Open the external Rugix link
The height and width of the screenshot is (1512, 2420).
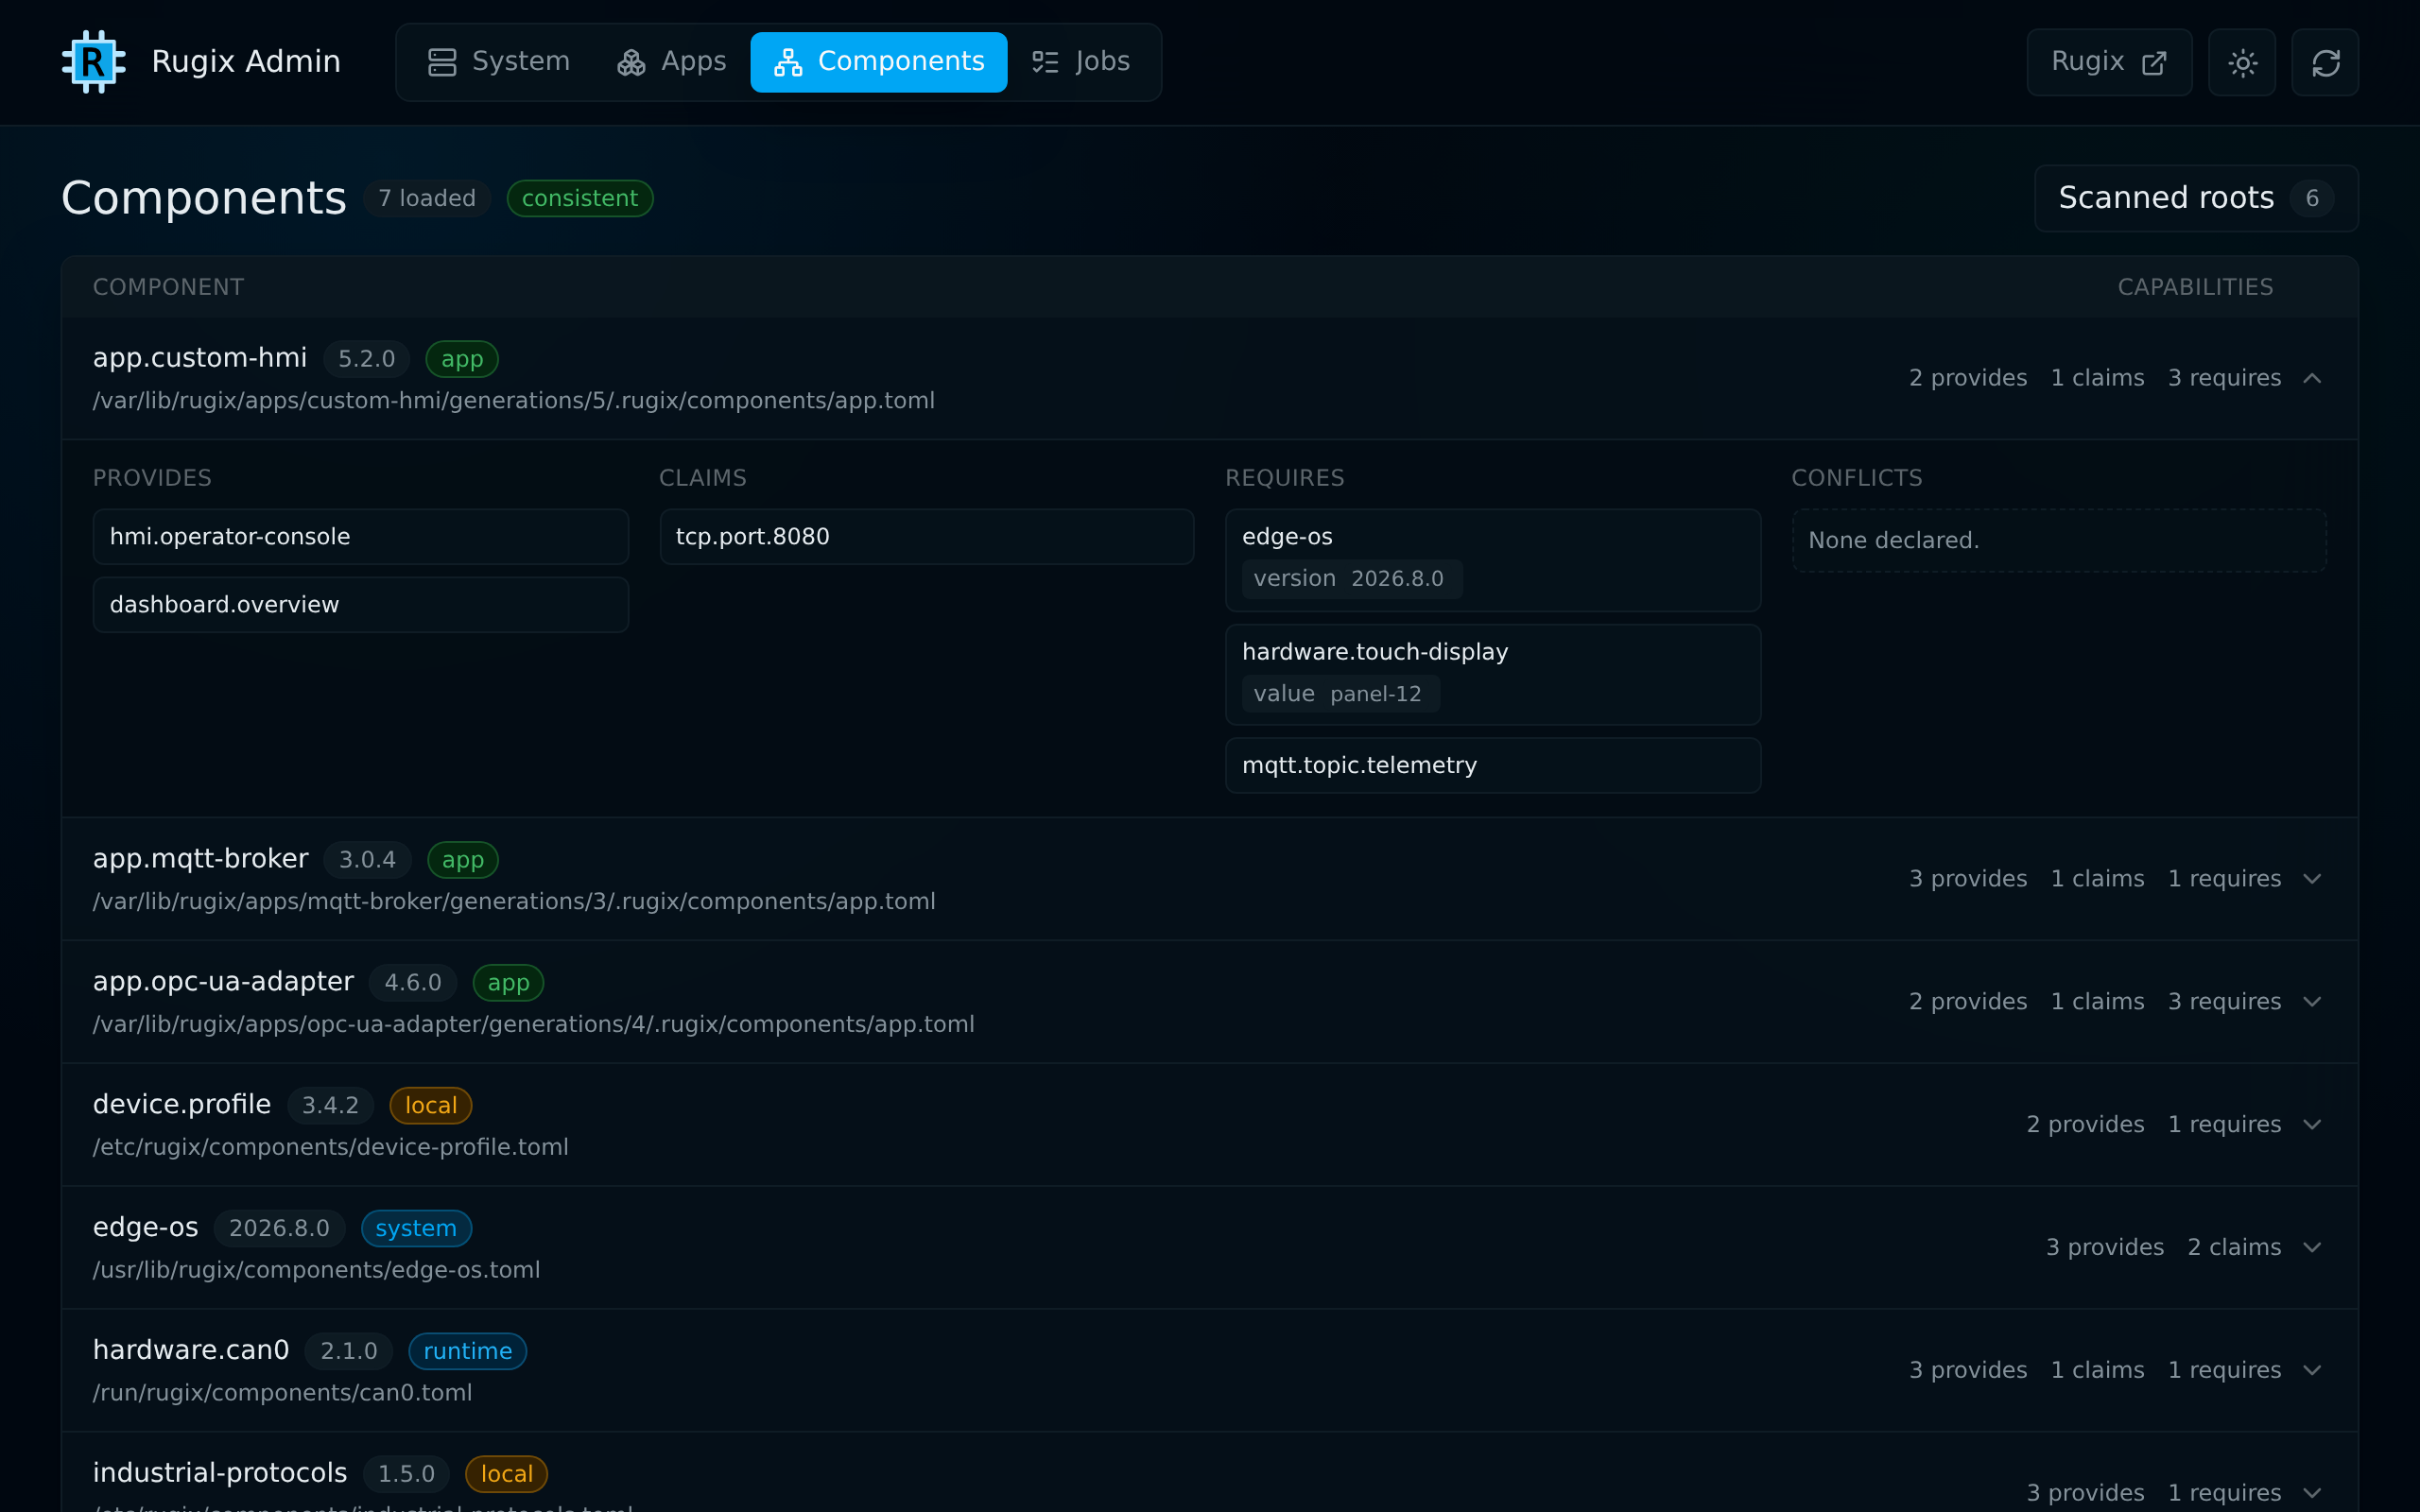pyautogui.click(x=2109, y=62)
